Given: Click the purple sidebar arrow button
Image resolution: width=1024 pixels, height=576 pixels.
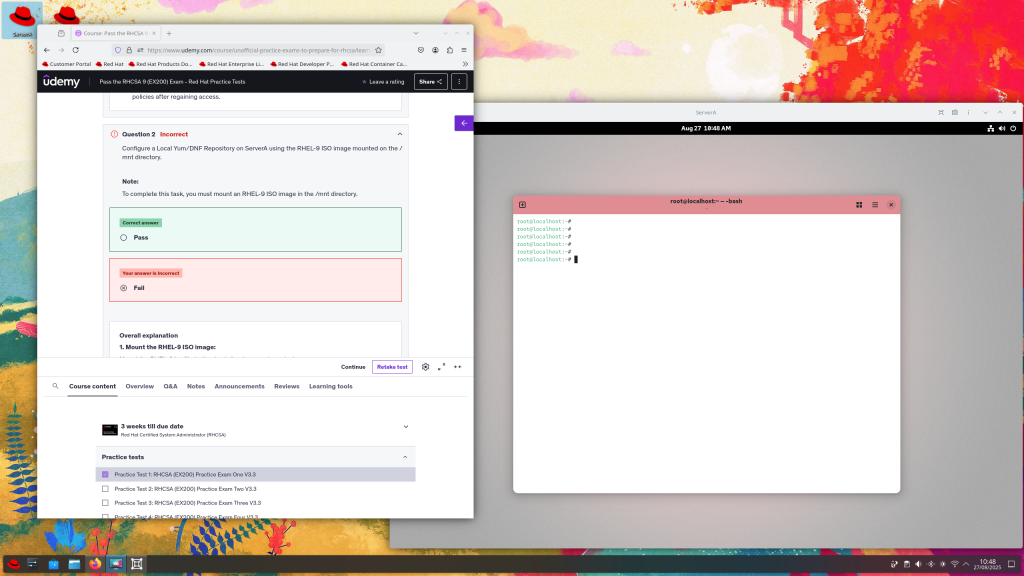Looking at the screenshot, I should [464, 123].
